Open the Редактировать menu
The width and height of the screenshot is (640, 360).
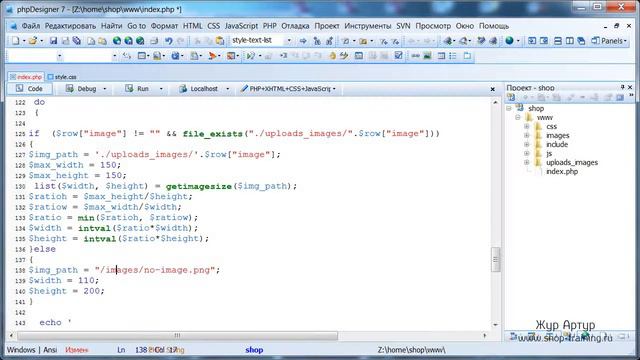[x=70, y=26]
